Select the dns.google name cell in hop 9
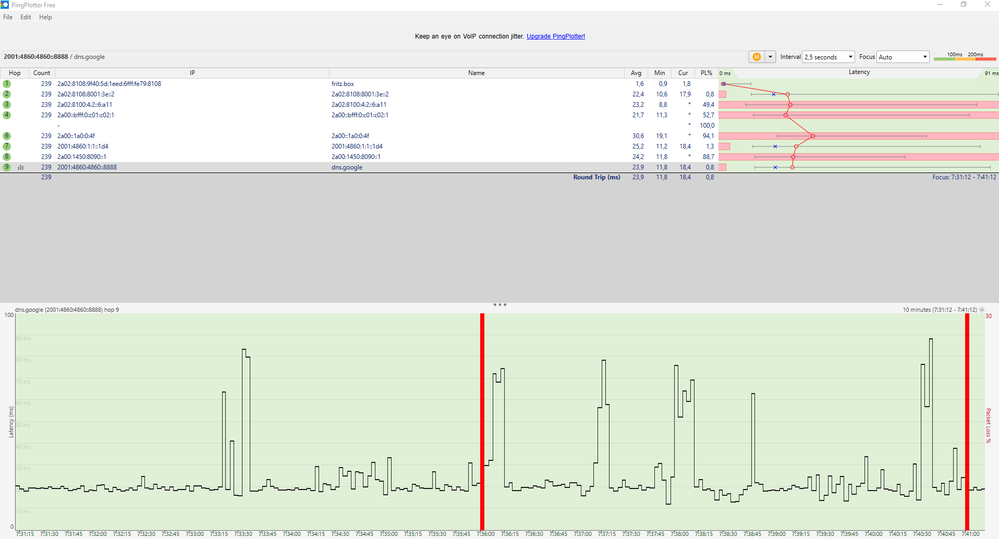The height and width of the screenshot is (539, 999). click(x=347, y=167)
